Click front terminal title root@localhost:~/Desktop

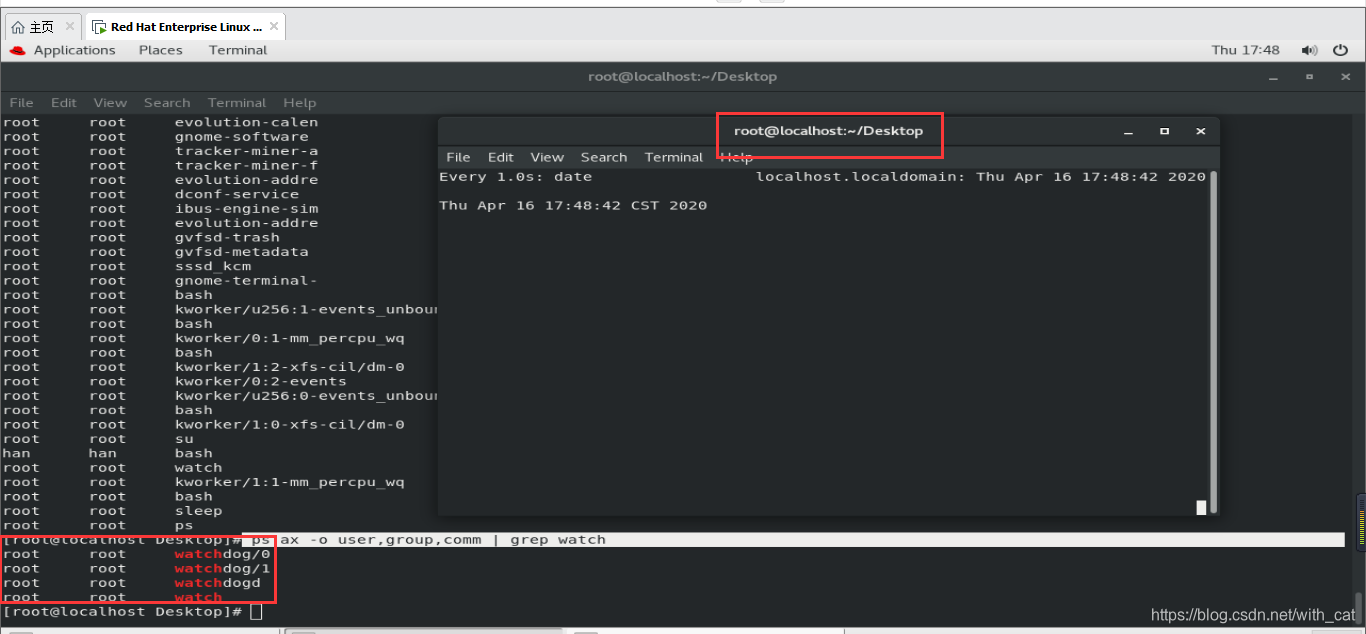(x=828, y=131)
